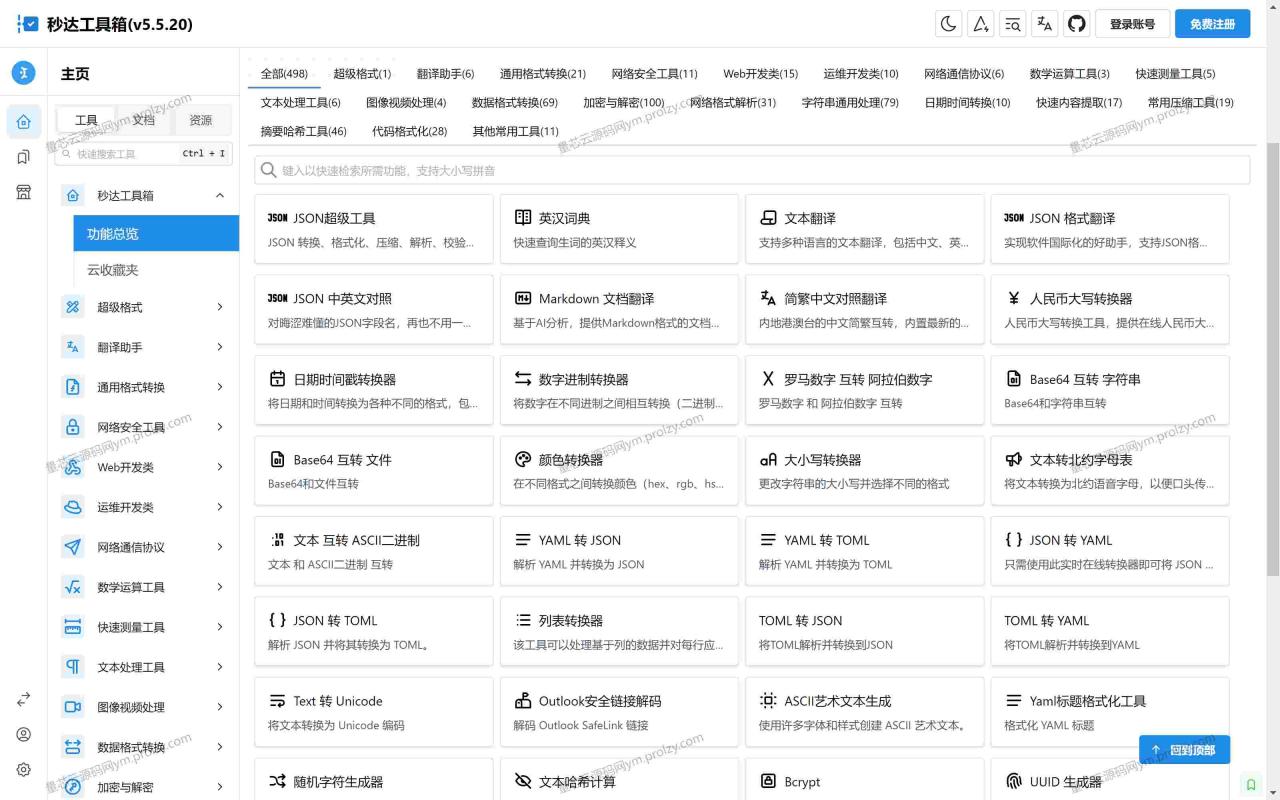This screenshot has width=1280, height=800.
Task: Click the 通用格式转换 sidebar icon
Action: [x=72, y=387]
